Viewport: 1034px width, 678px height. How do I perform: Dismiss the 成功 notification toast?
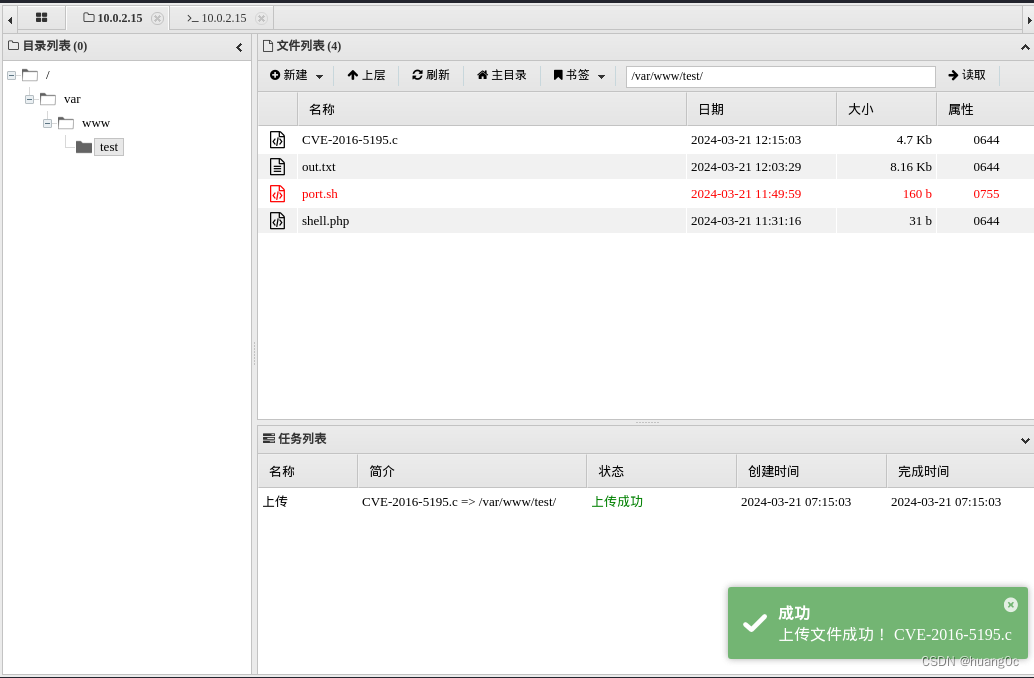1011,604
